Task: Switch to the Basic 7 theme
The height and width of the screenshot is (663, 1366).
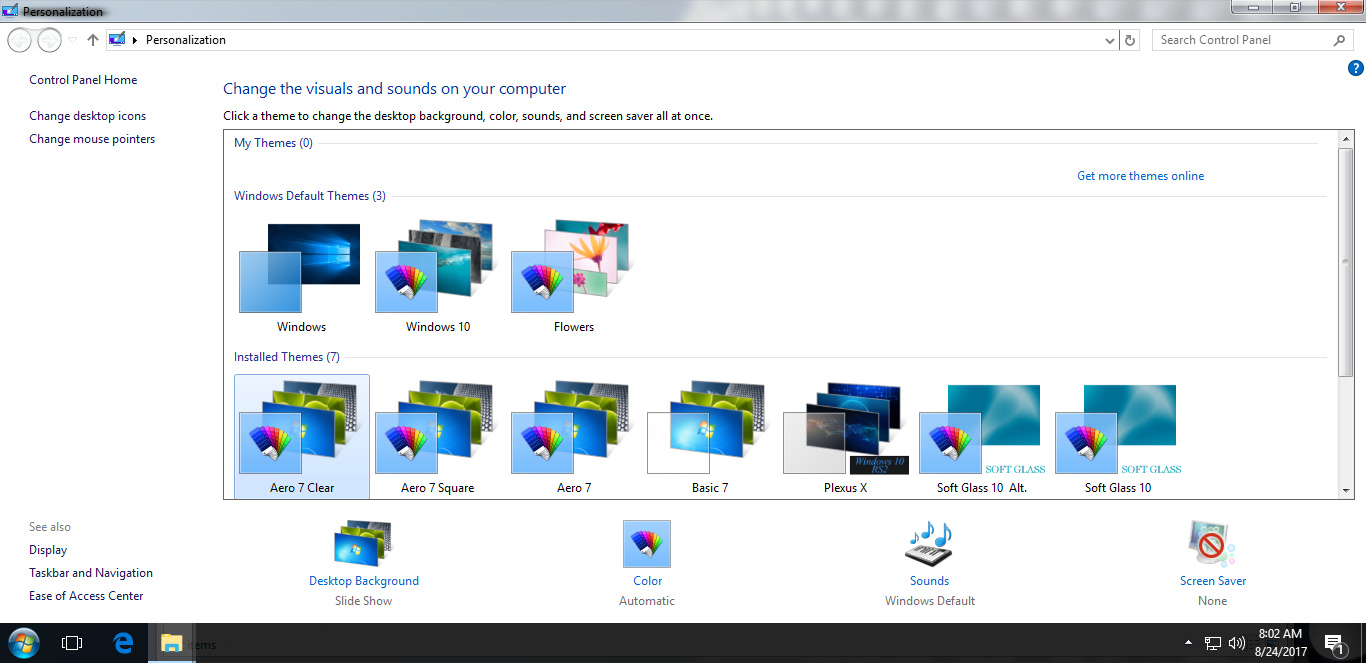Action: 710,436
